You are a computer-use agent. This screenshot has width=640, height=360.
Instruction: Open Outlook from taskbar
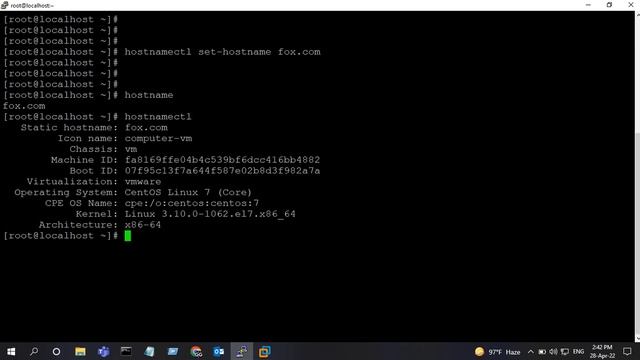coord(219,351)
